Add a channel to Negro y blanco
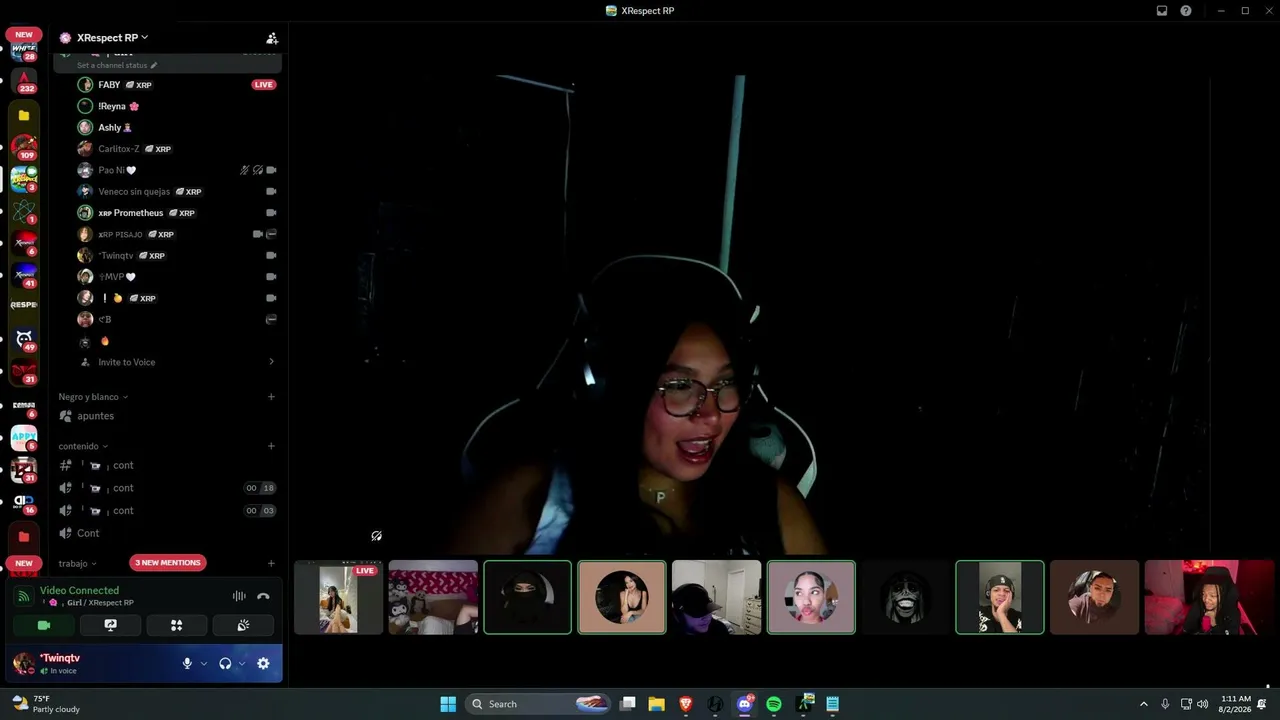This screenshot has width=1280, height=720. [x=271, y=397]
